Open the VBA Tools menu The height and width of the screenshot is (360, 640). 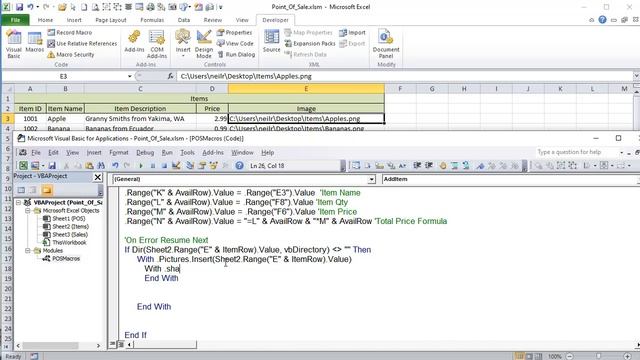pos(187,152)
